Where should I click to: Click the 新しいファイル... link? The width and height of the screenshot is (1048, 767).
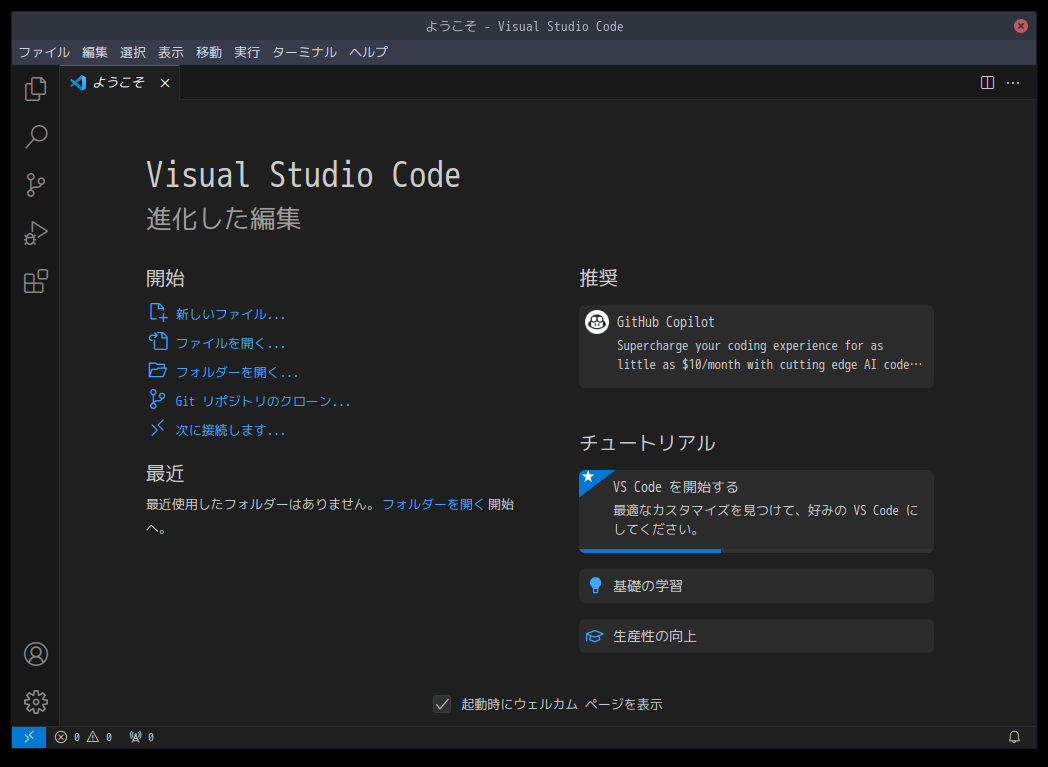pyautogui.click(x=230, y=314)
